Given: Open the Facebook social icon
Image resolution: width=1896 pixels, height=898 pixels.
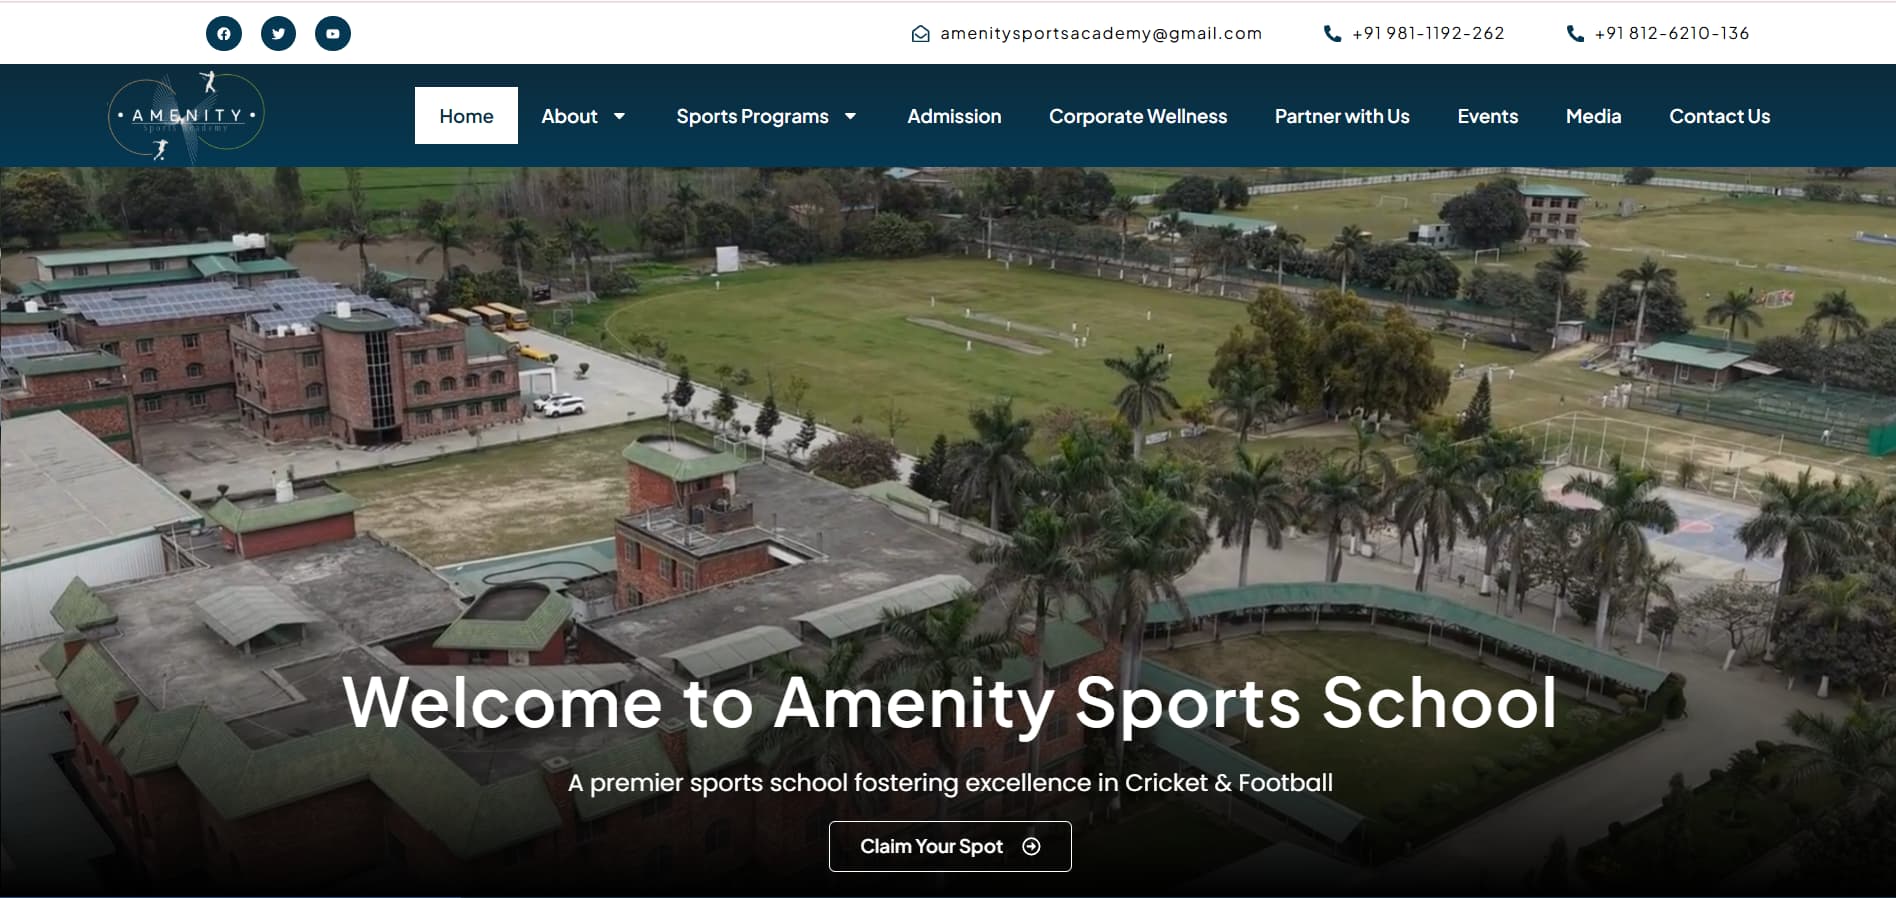Looking at the screenshot, I should (224, 34).
